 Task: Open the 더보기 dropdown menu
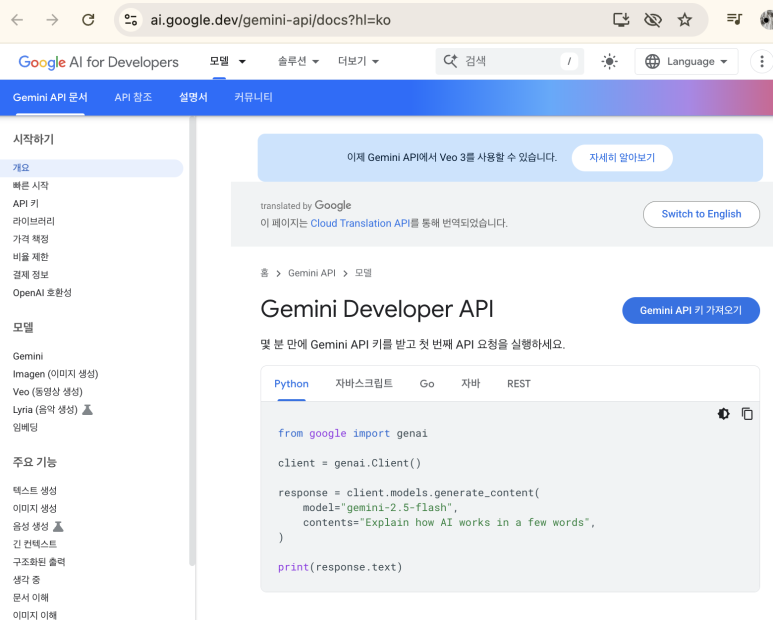coord(358,62)
